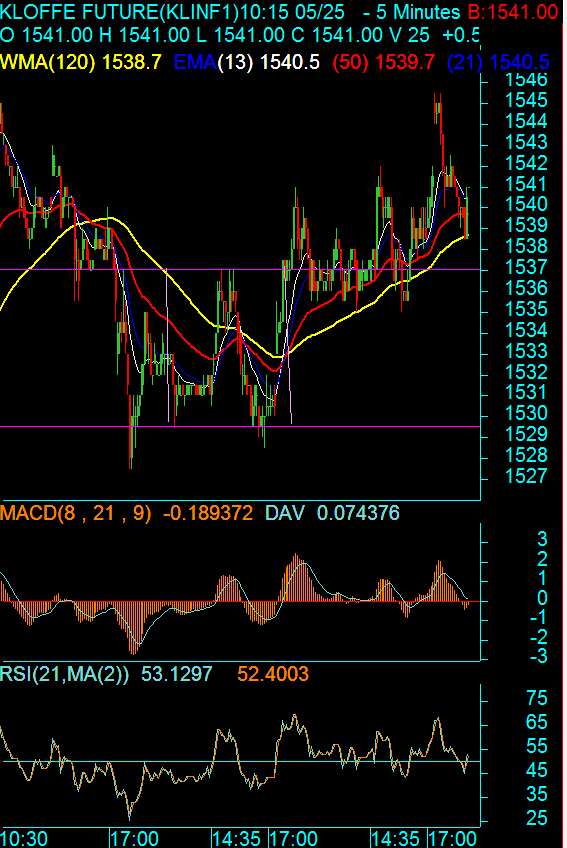Click the EMA(13) indicator label
The image size is (567, 848).
[x=213, y=62]
